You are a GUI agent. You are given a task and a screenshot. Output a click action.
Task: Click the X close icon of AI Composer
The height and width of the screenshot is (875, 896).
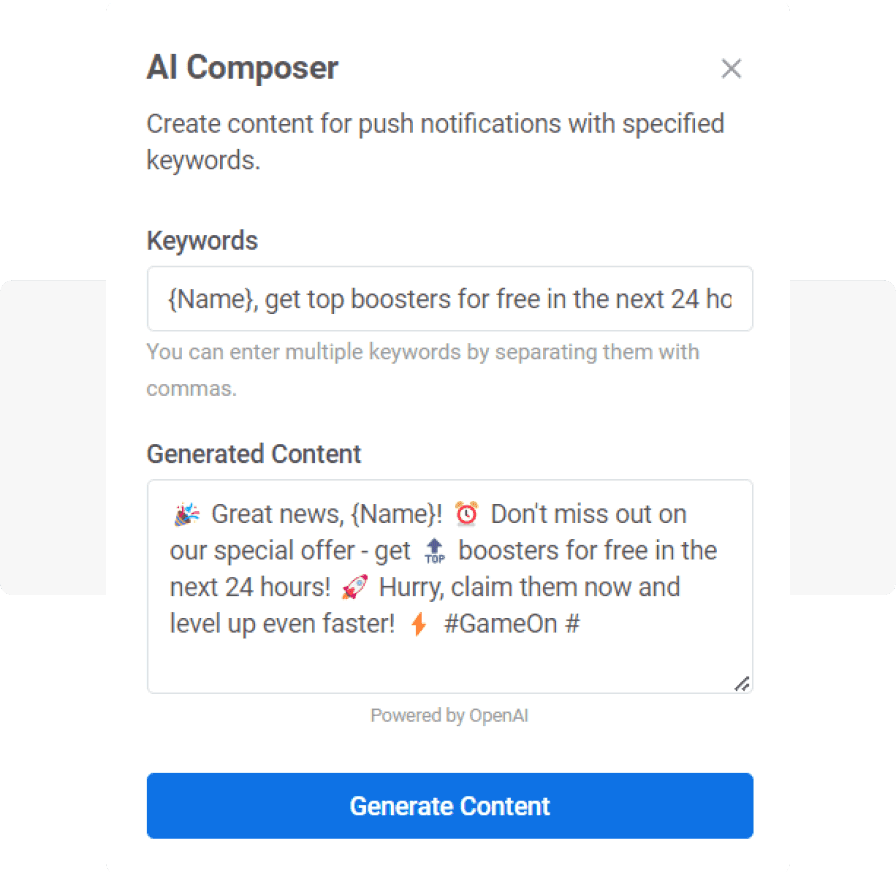(x=731, y=68)
